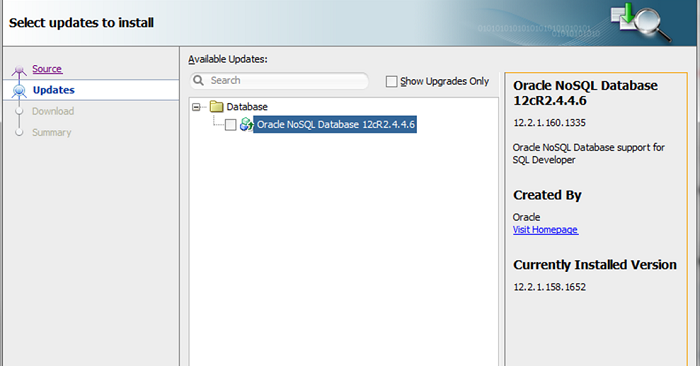Go back to the Source step
Screen dimensions: 700x366
47,69
